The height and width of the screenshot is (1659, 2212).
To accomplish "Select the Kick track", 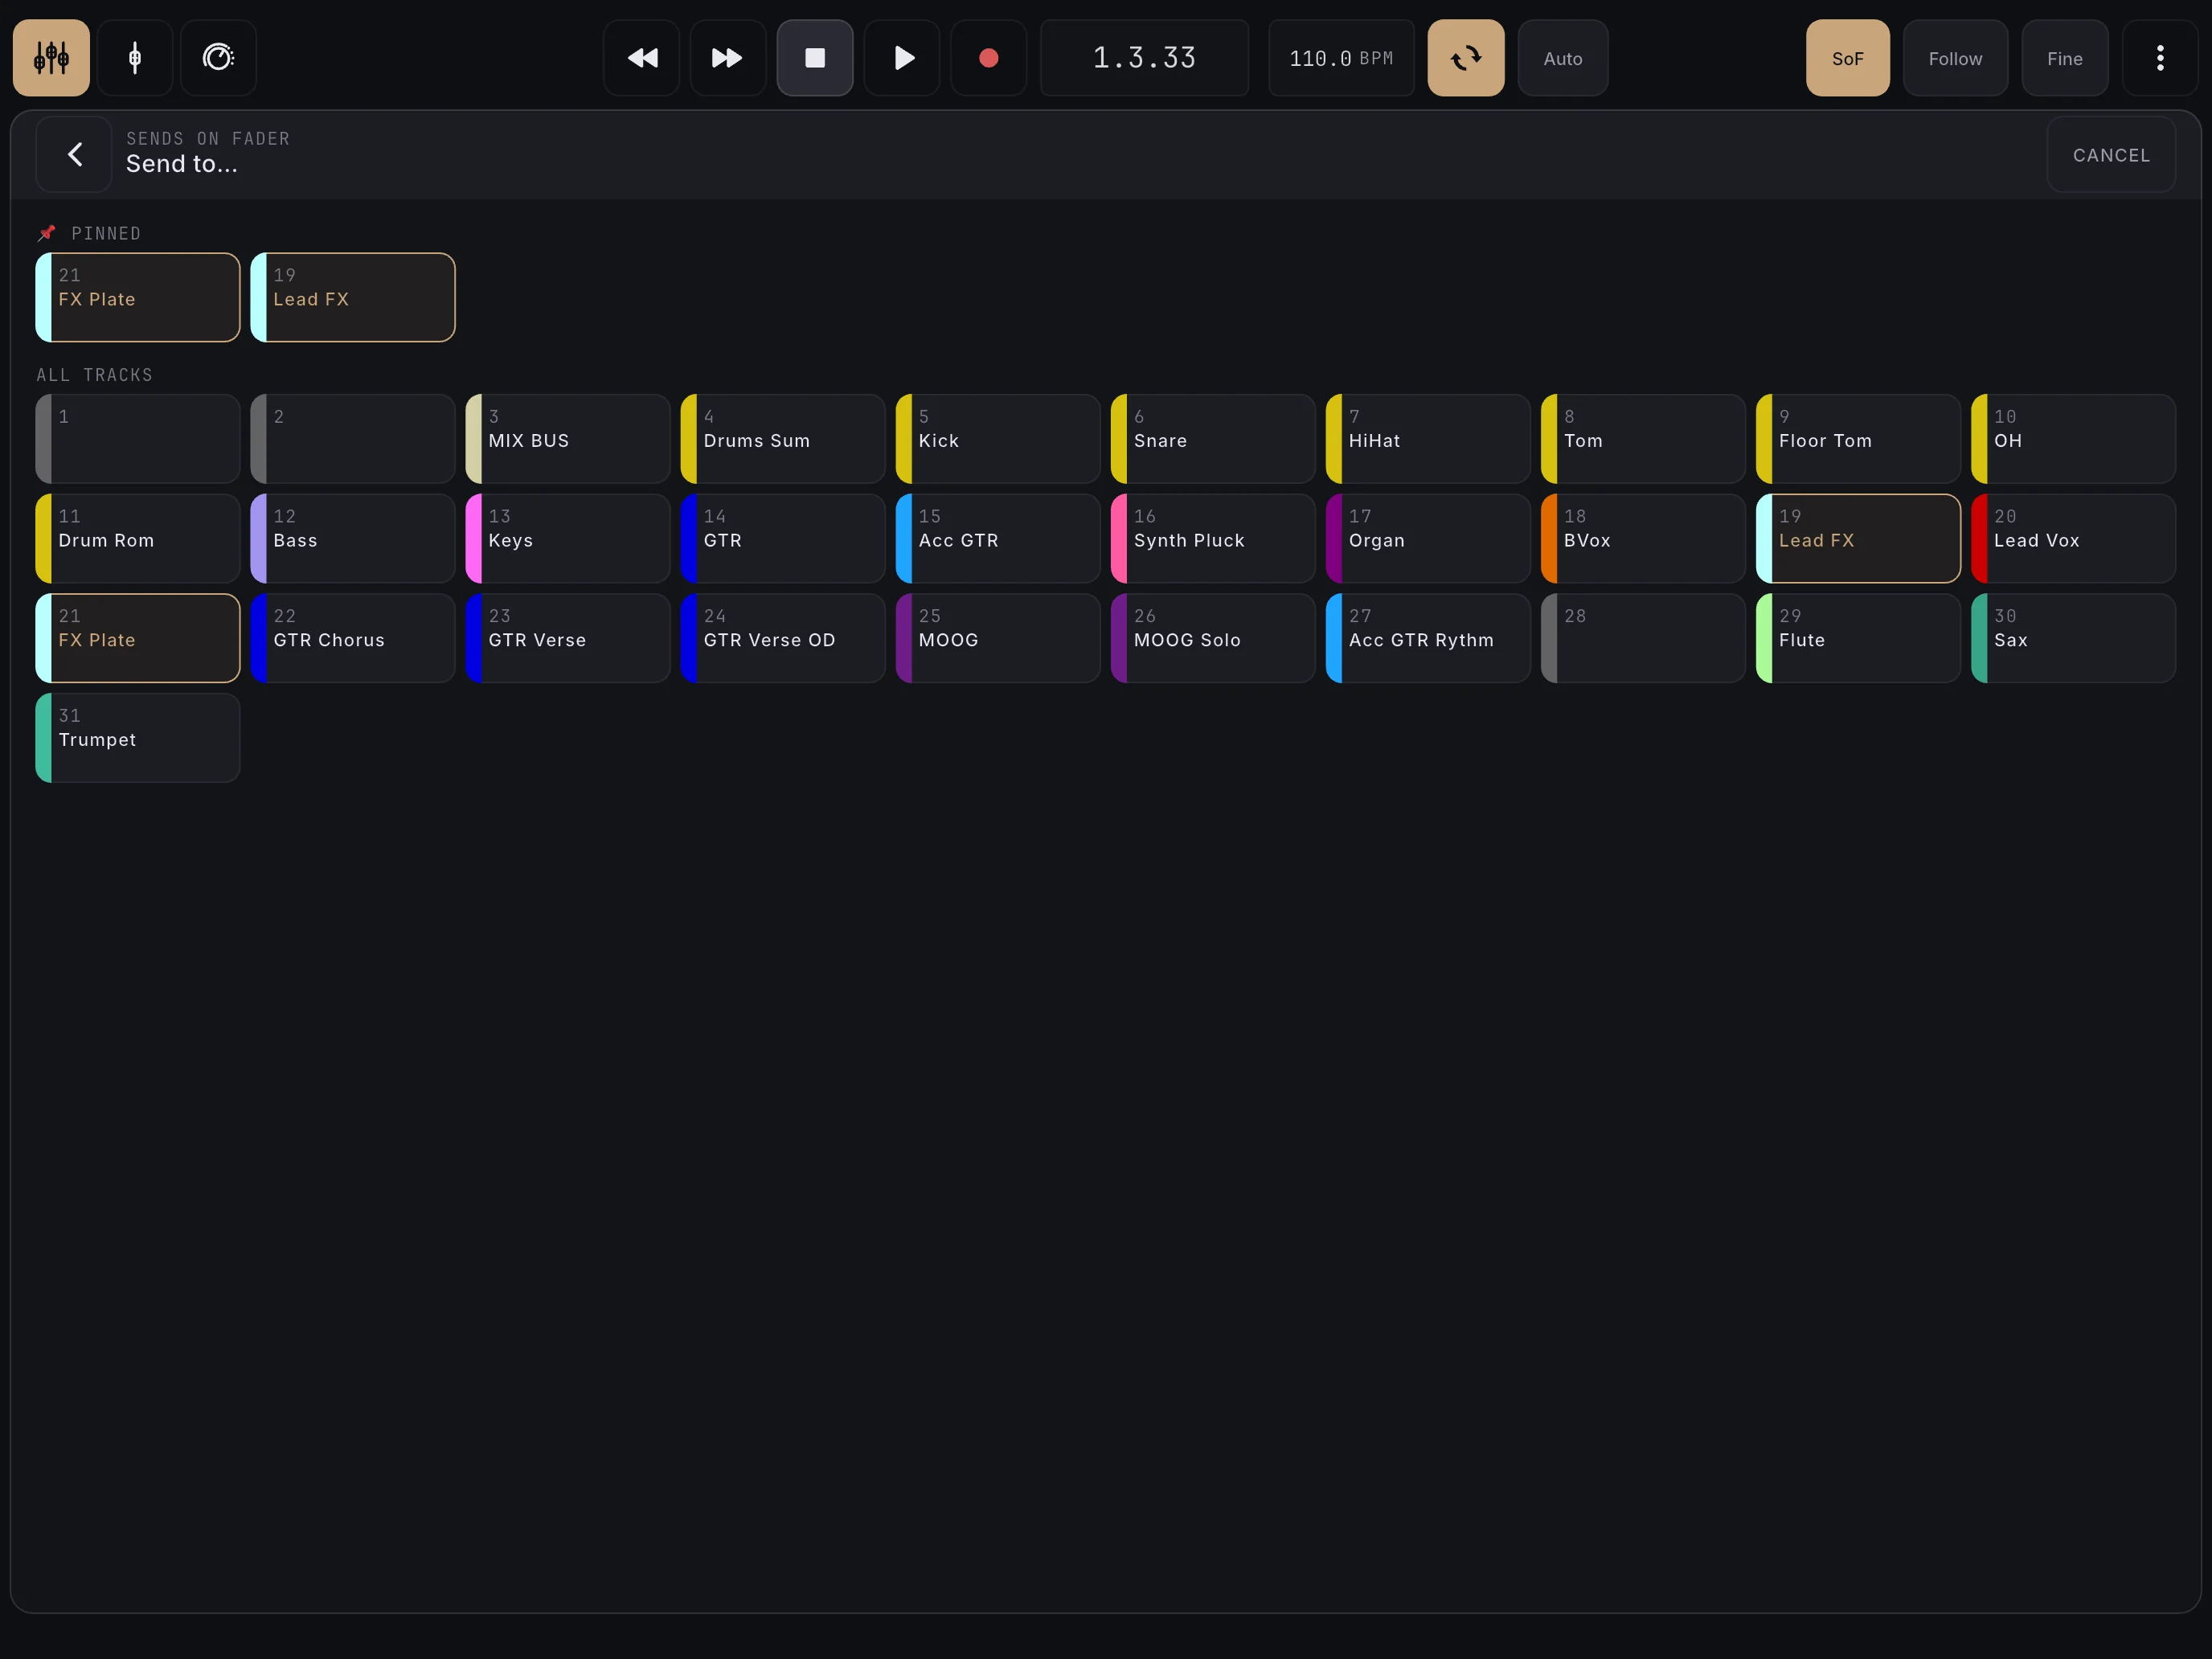I will tap(998, 439).
